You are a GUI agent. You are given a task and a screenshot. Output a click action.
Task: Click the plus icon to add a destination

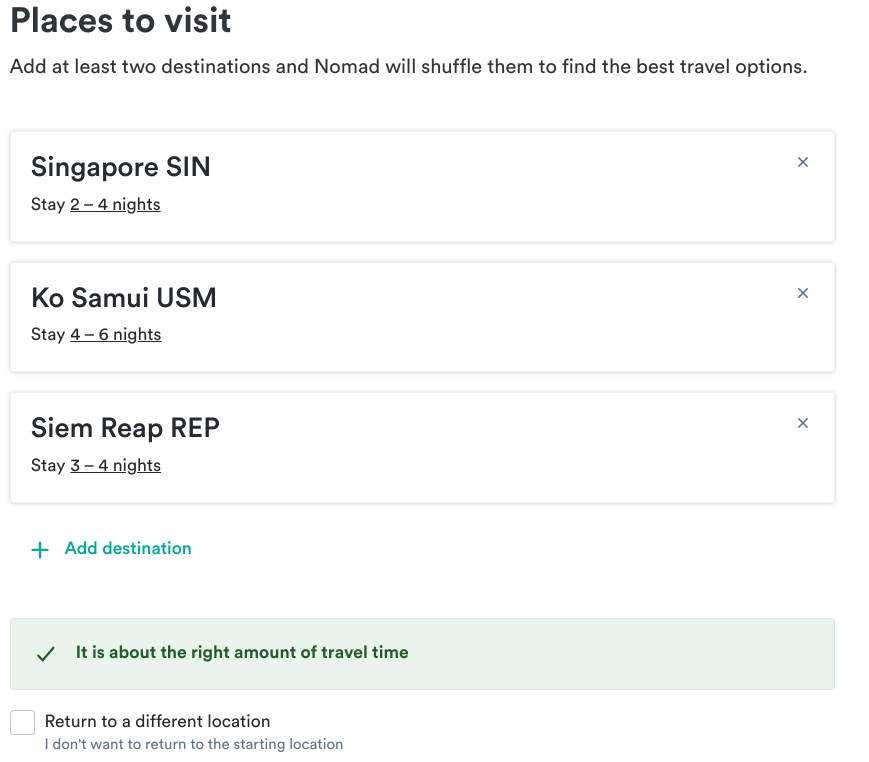click(x=40, y=549)
